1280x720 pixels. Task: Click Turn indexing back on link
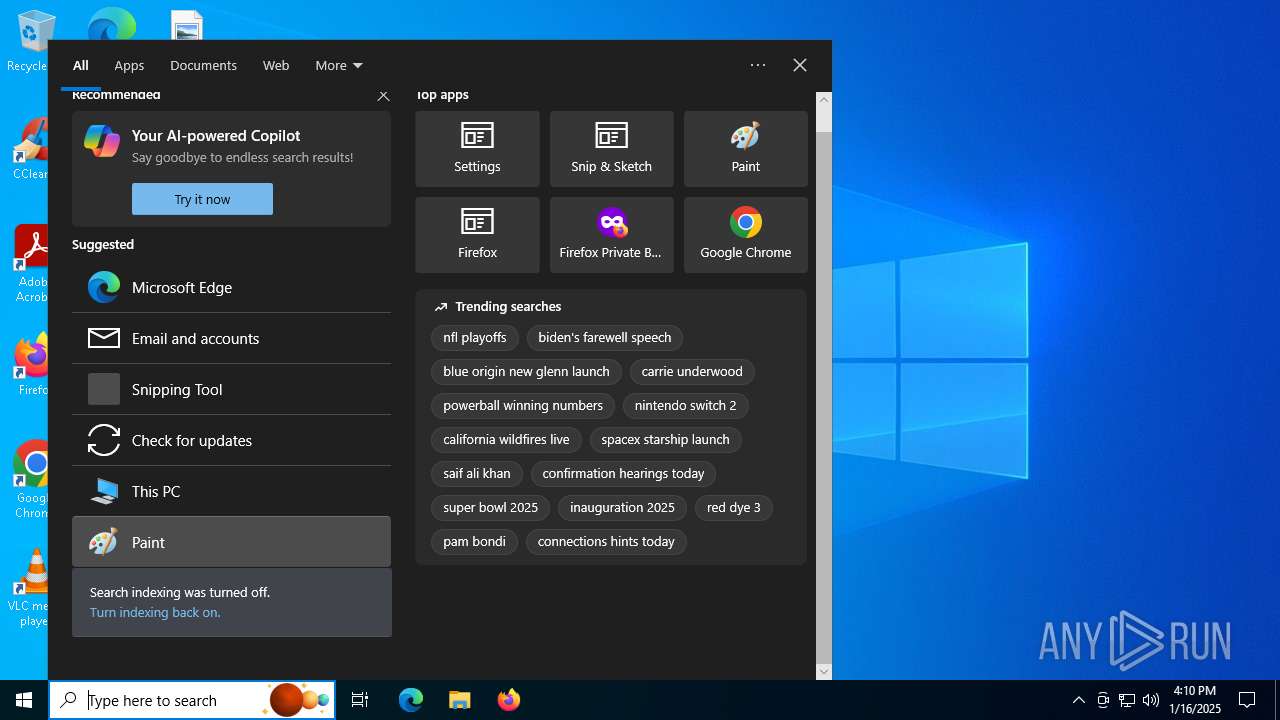pyautogui.click(x=155, y=612)
